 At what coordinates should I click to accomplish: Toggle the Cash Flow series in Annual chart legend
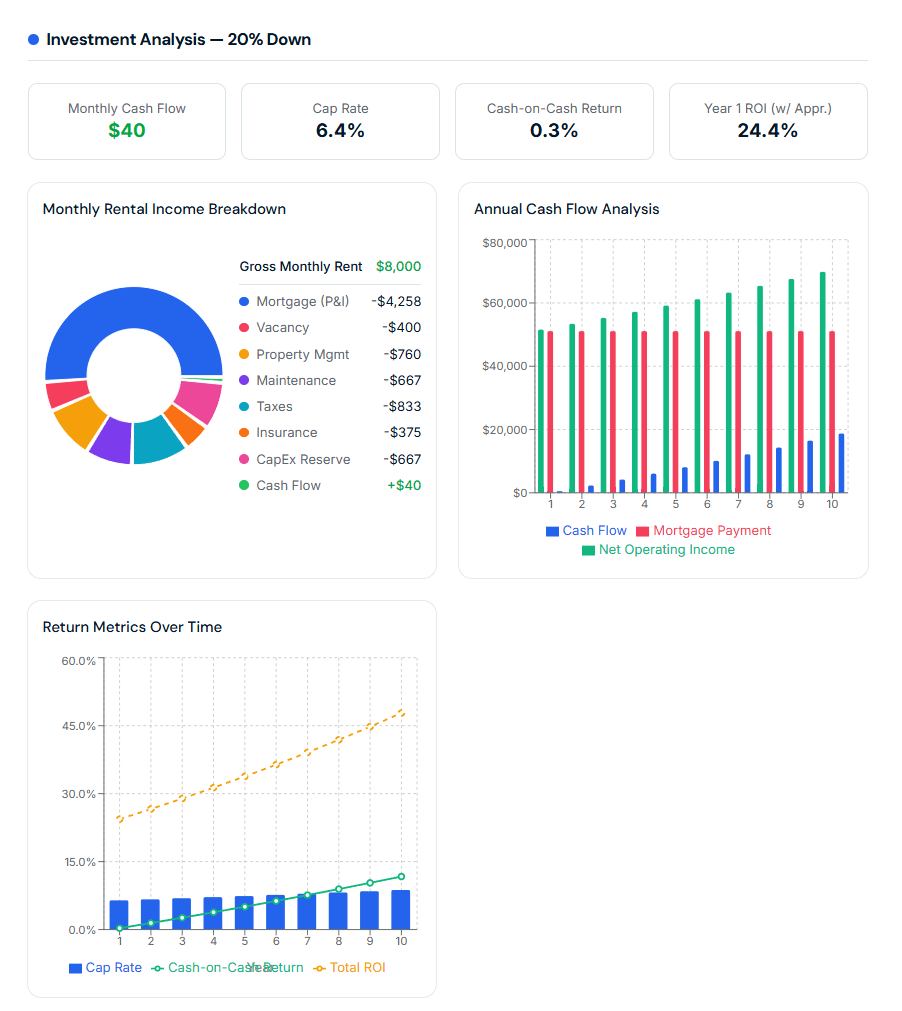(586, 530)
